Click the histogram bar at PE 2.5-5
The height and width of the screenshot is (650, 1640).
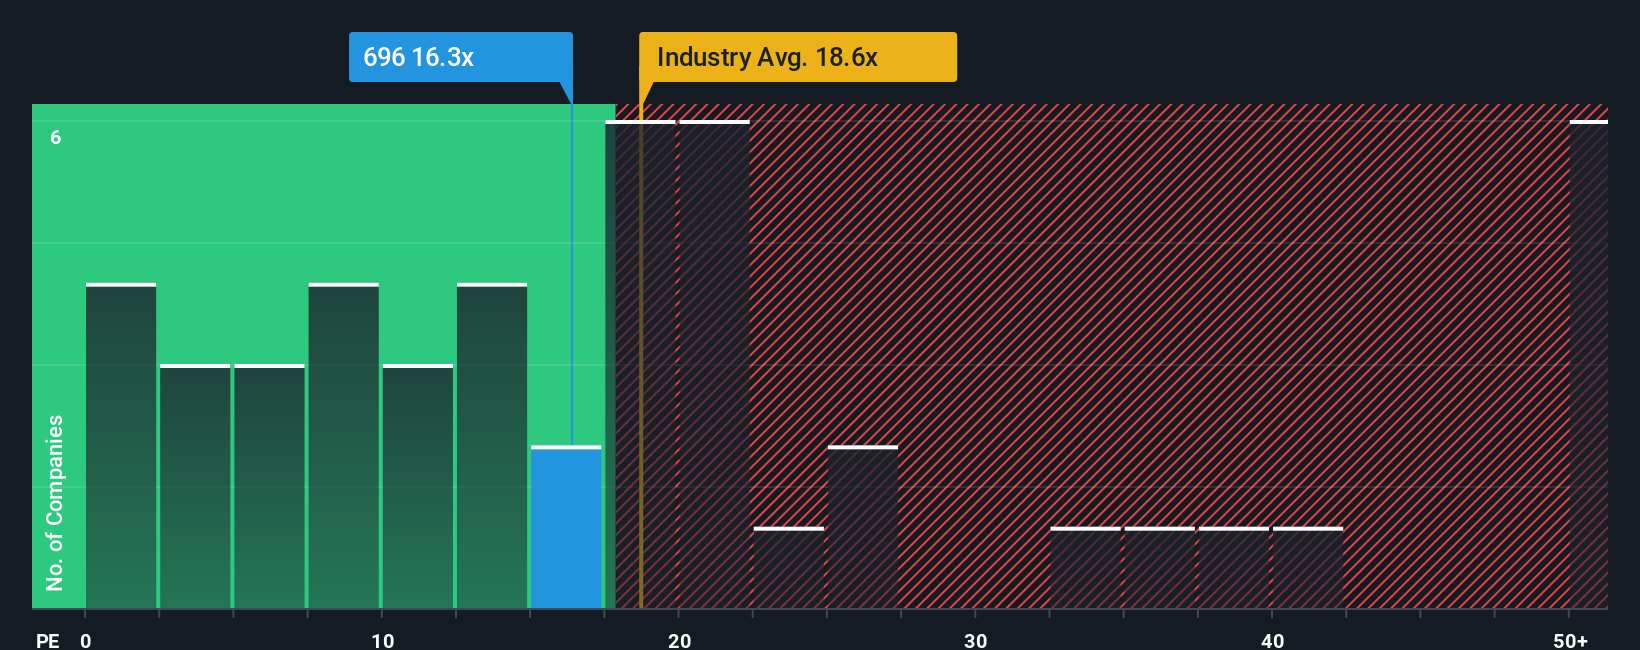[x=195, y=486]
